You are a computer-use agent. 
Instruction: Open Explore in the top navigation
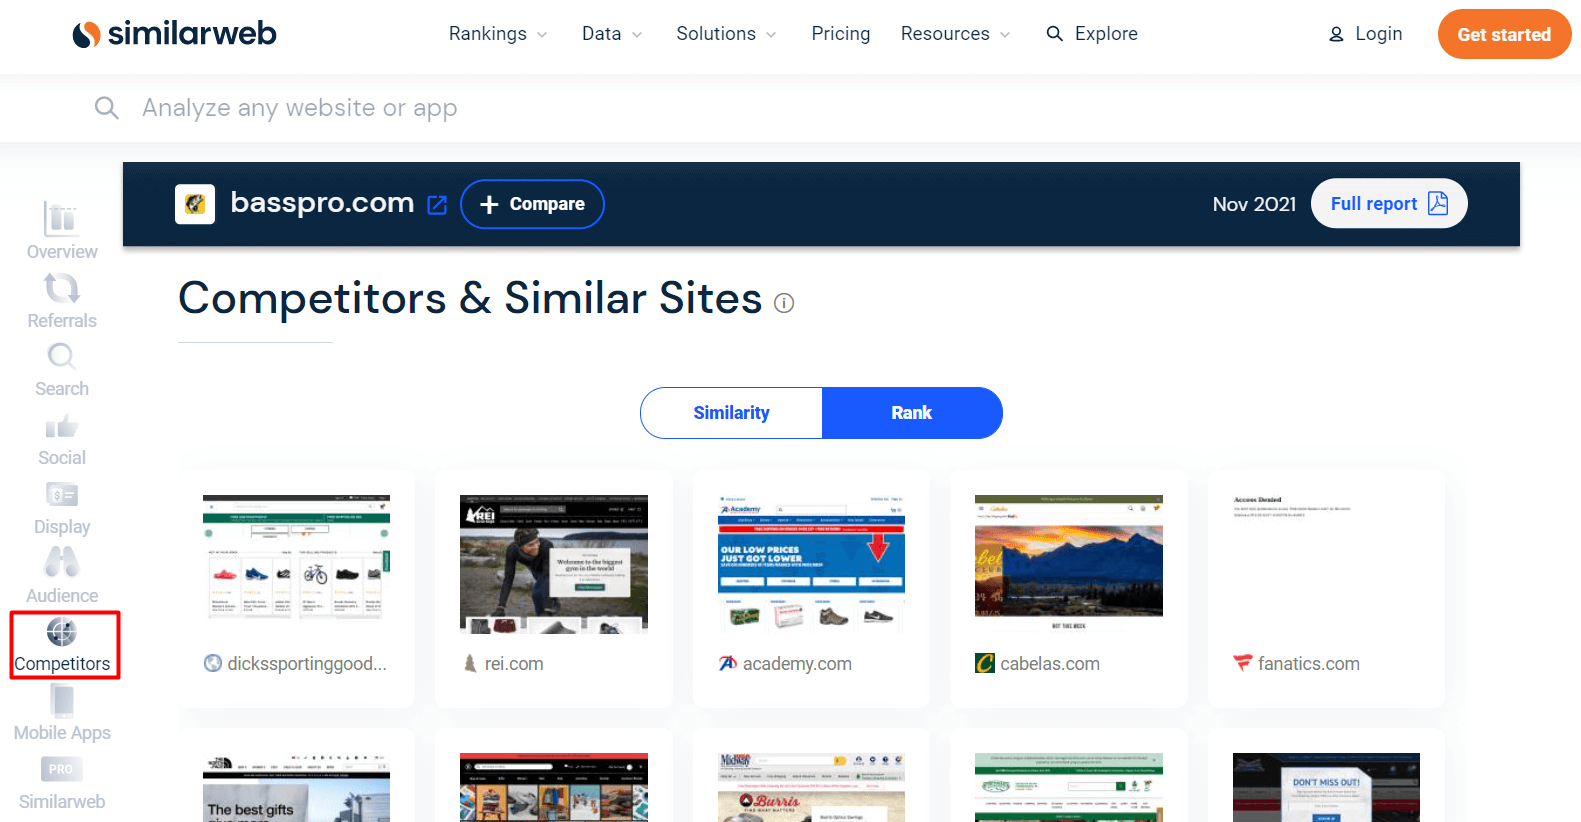pyautogui.click(x=1092, y=34)
